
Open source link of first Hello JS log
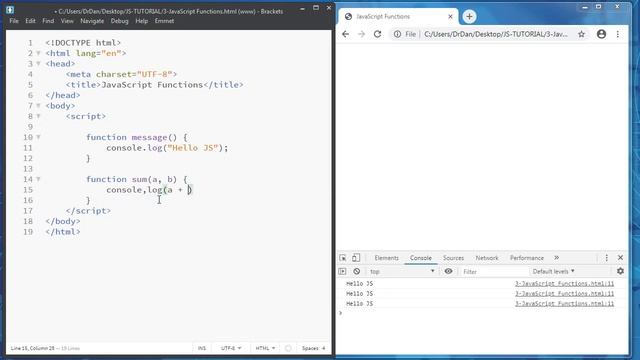(564, 284)
